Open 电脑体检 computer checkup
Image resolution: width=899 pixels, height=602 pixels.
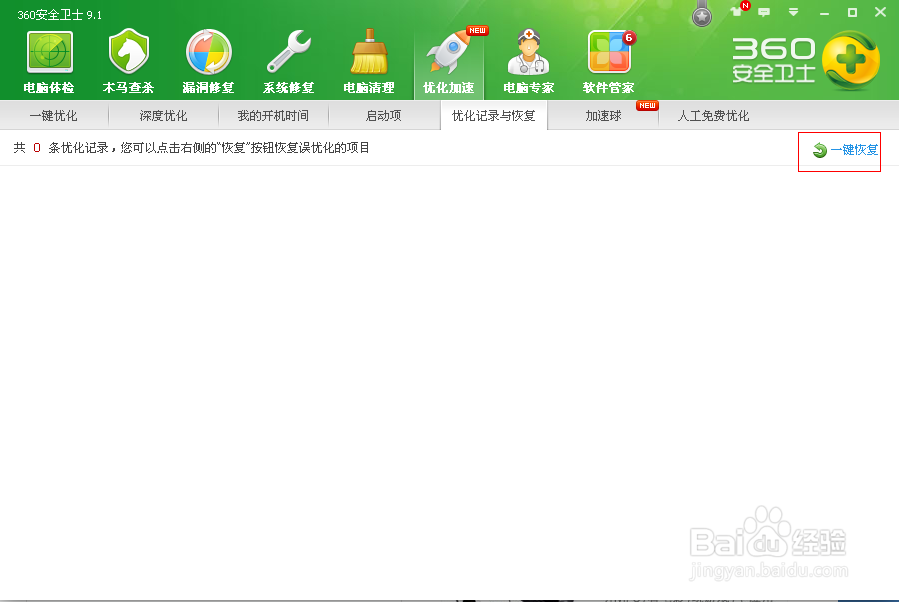coord(49,62)
